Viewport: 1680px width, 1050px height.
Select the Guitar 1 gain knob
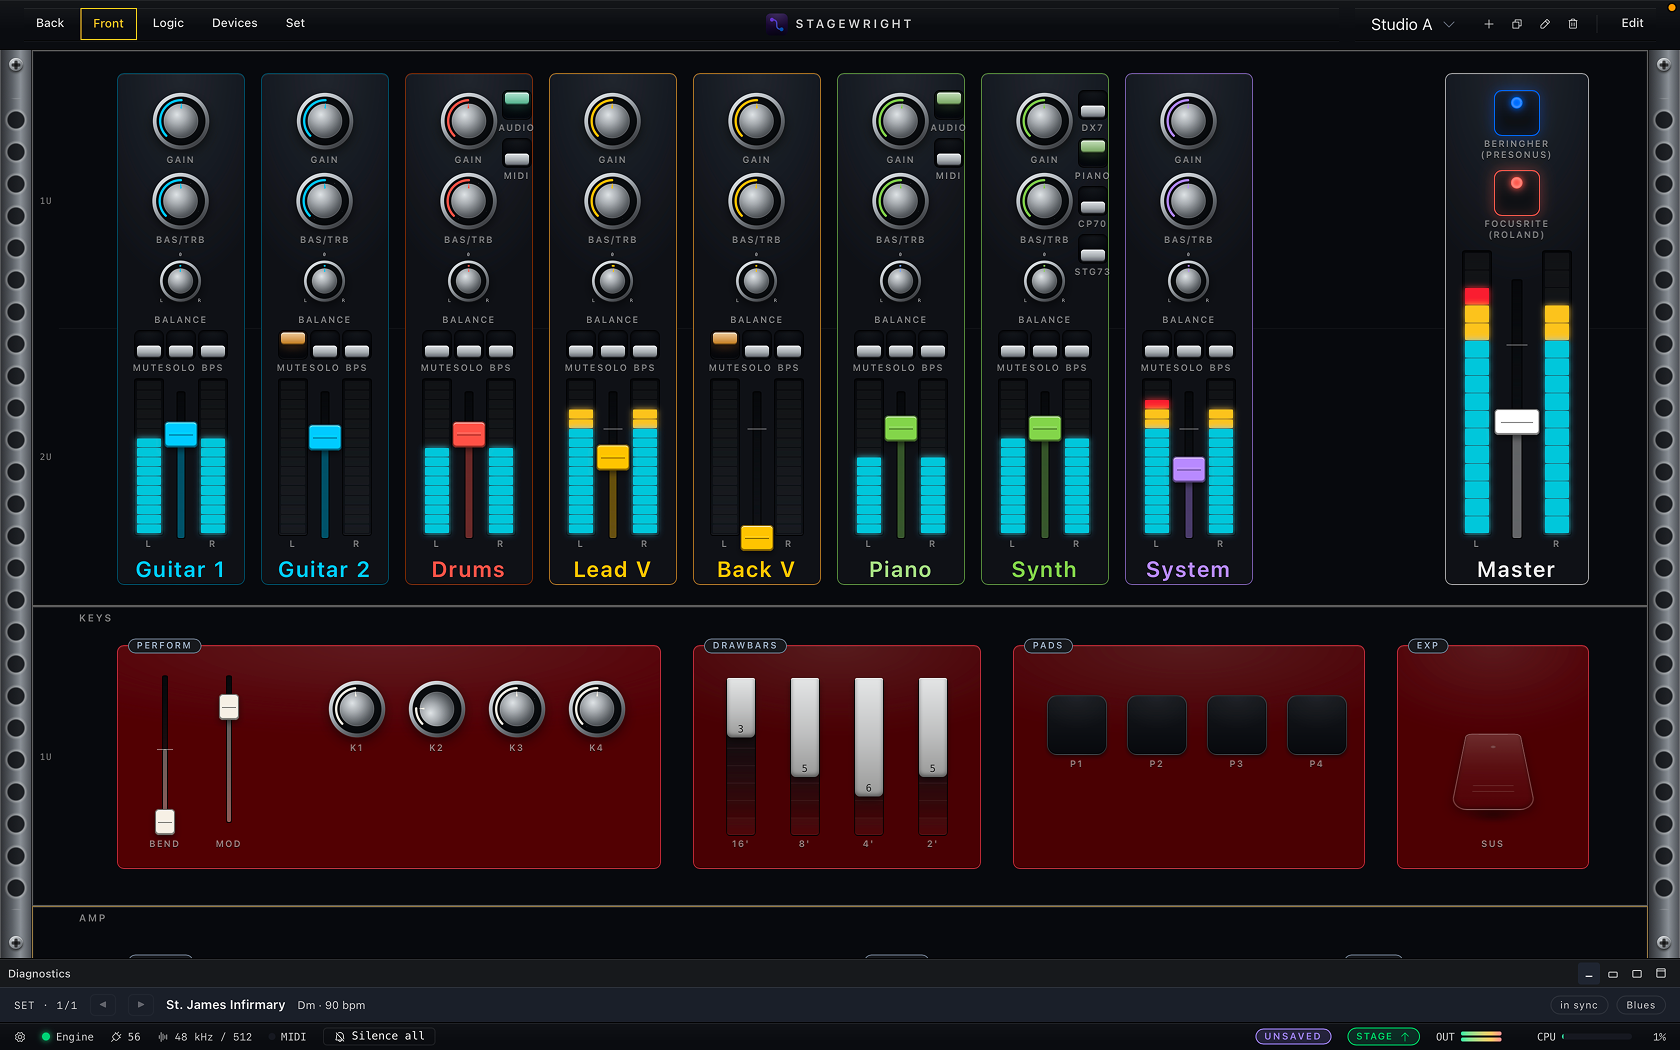(180, 121)
